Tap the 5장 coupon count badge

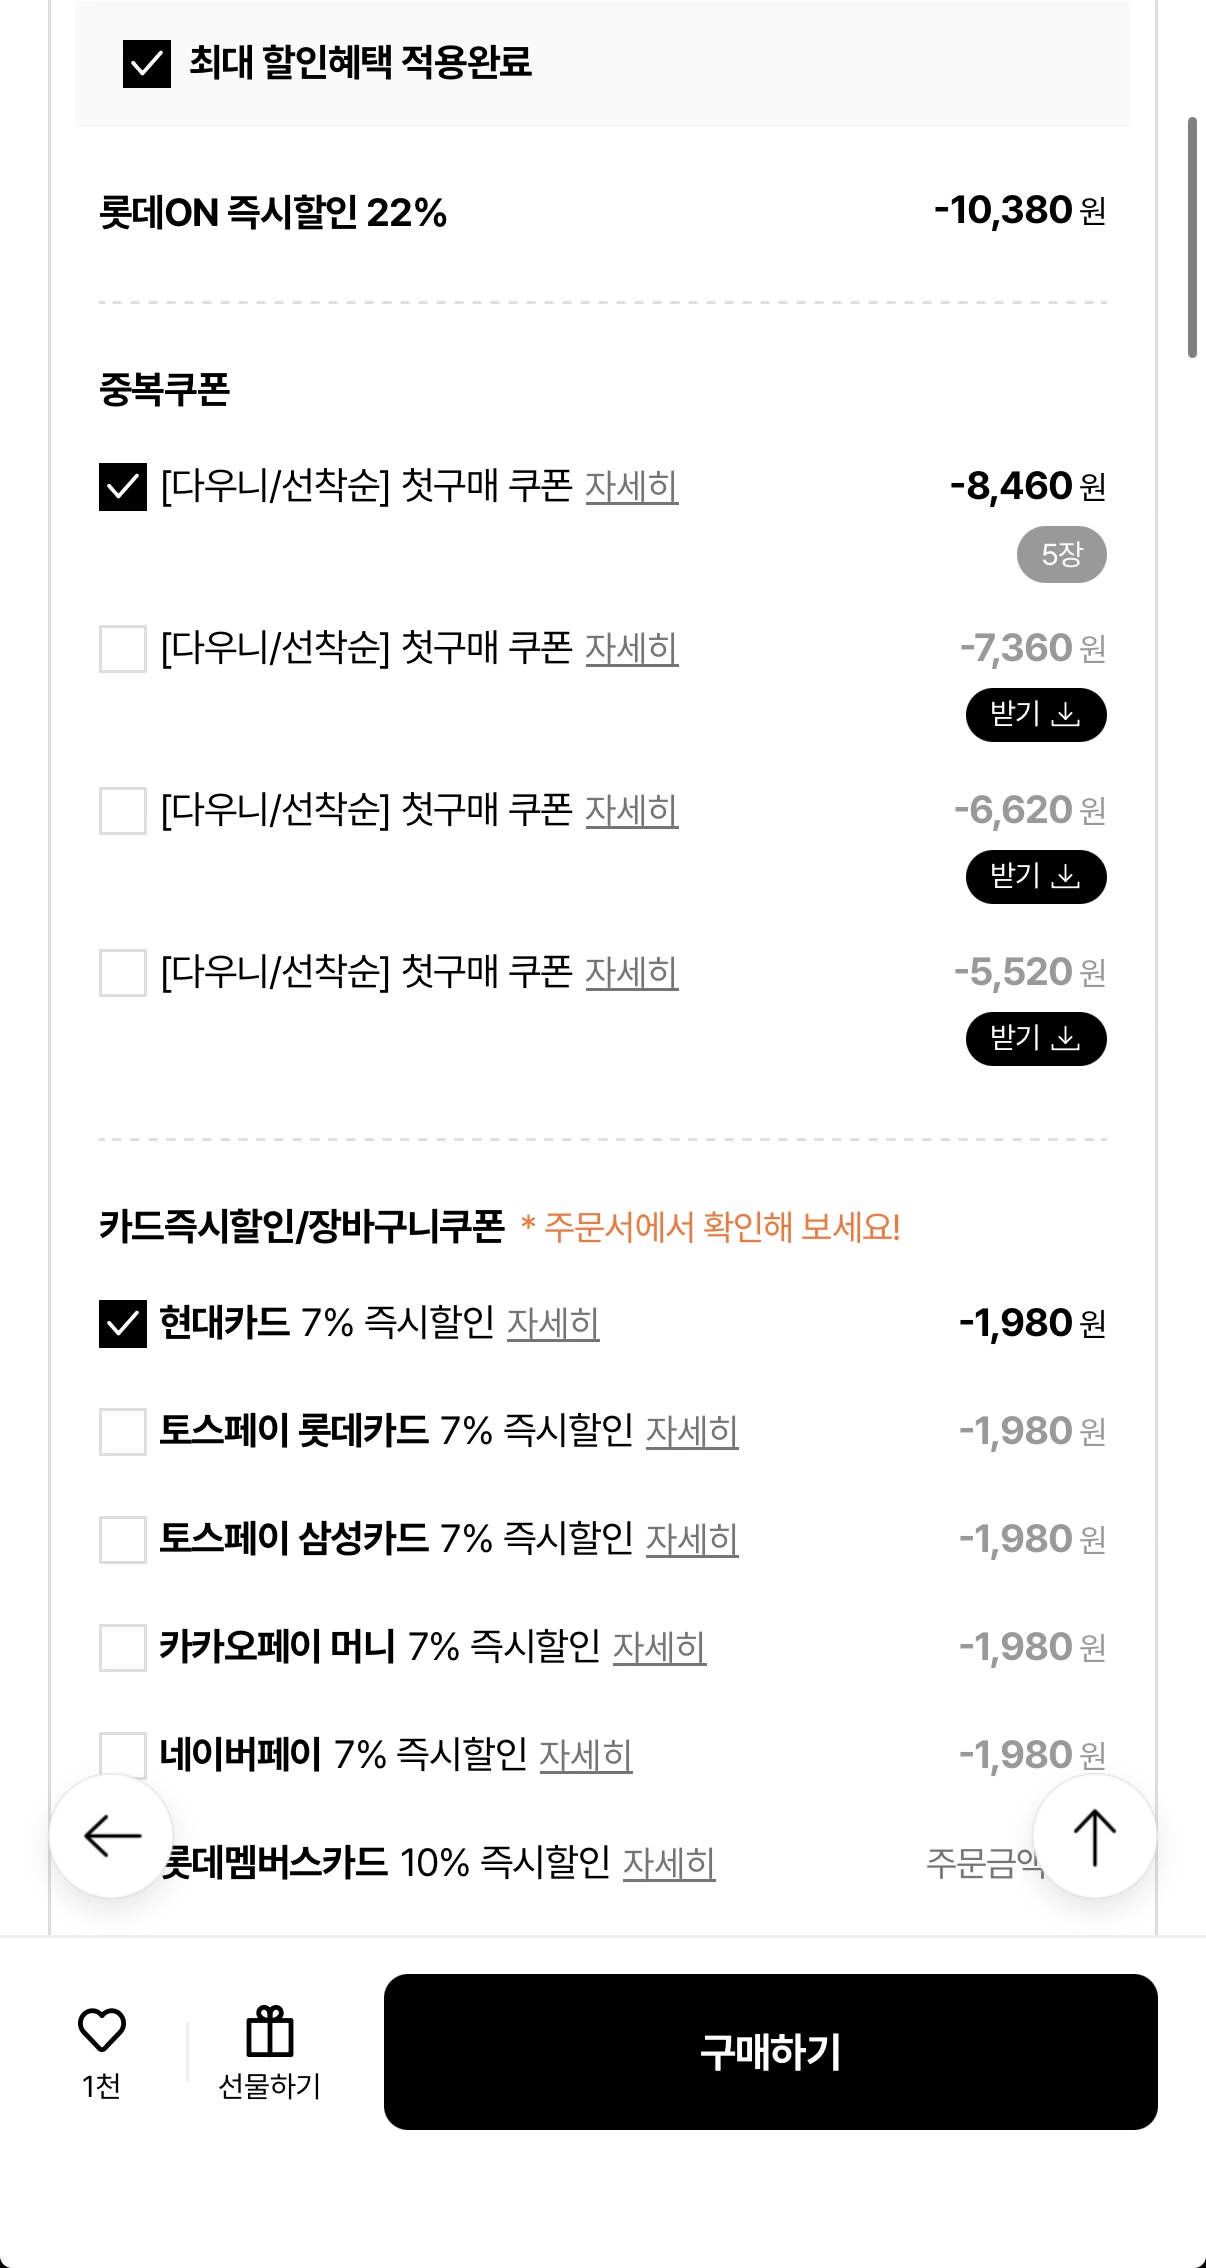1061,555
